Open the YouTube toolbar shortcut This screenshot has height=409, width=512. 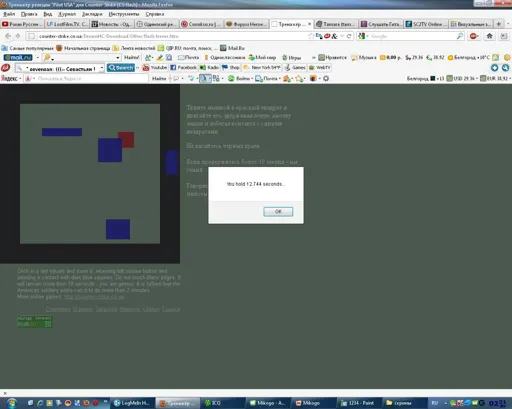click(155, 68)
